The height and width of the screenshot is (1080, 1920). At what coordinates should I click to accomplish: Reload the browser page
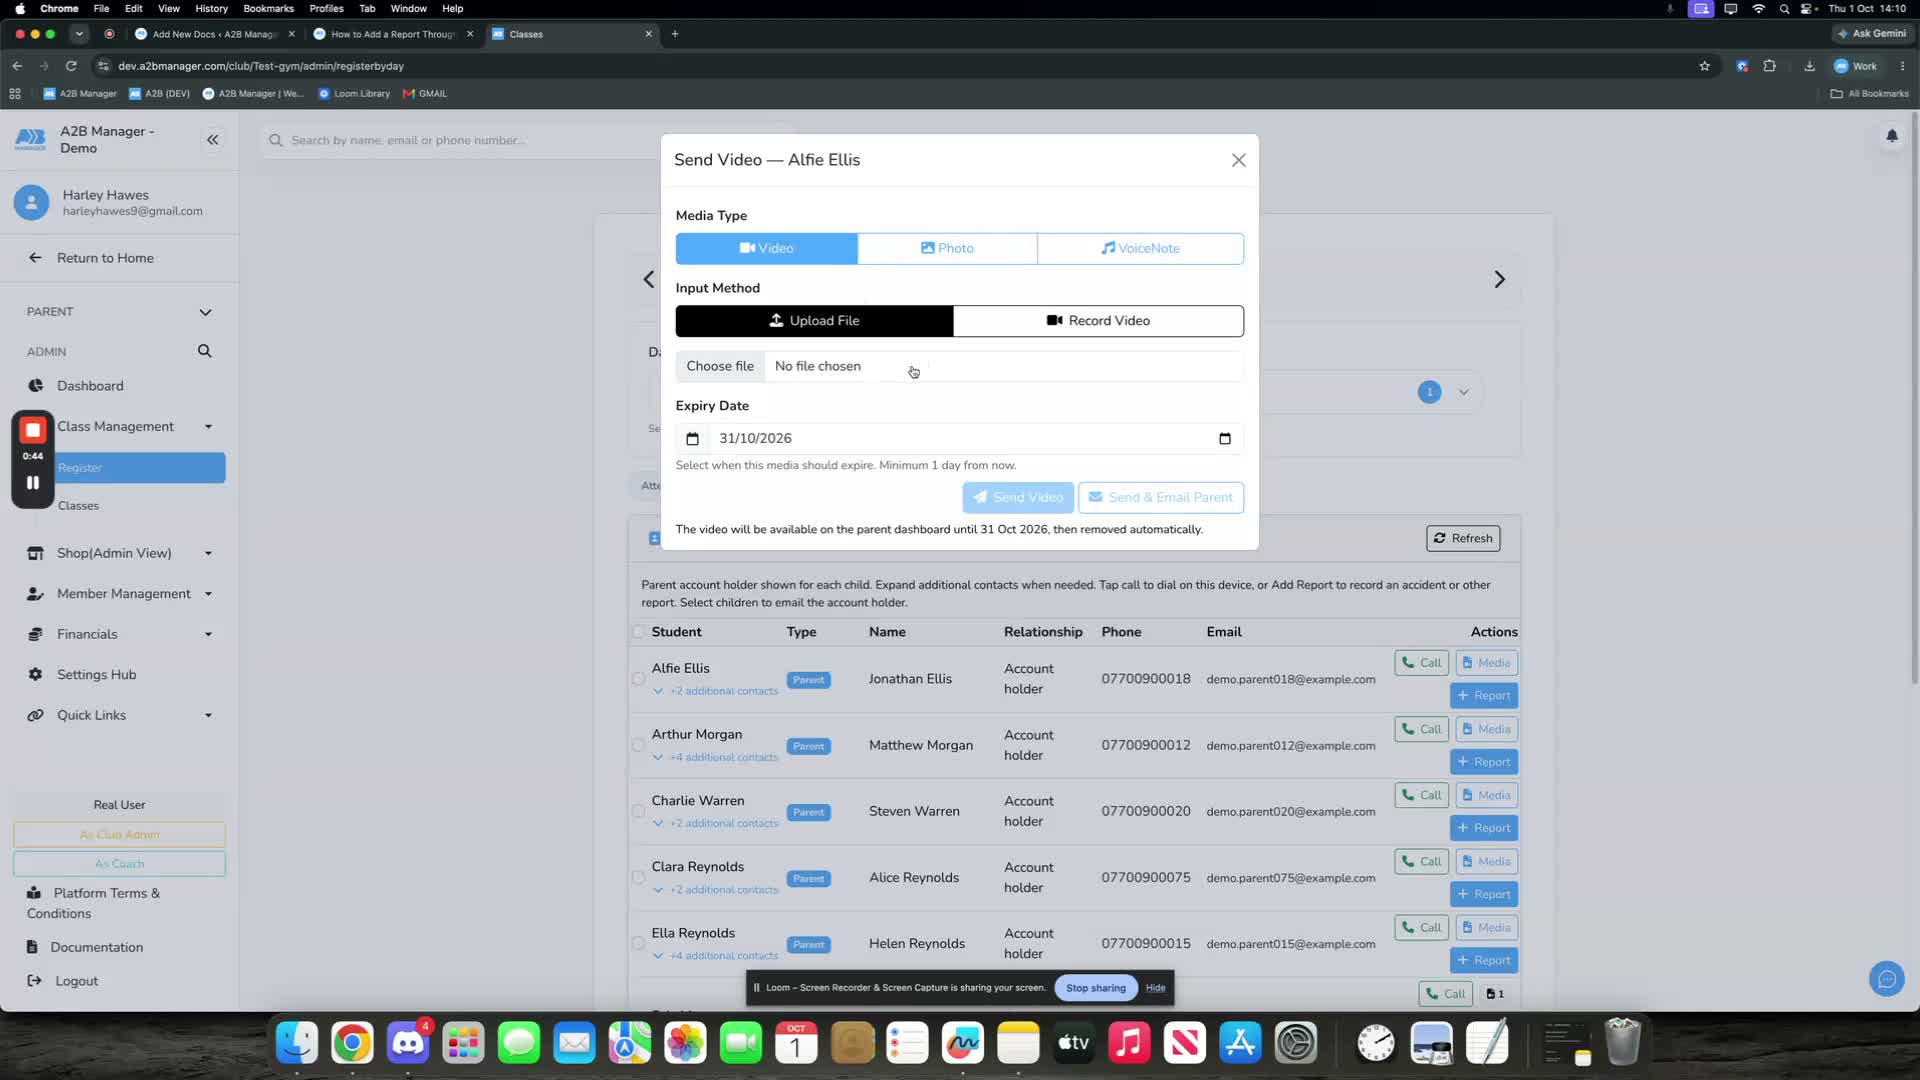[71, 66]
